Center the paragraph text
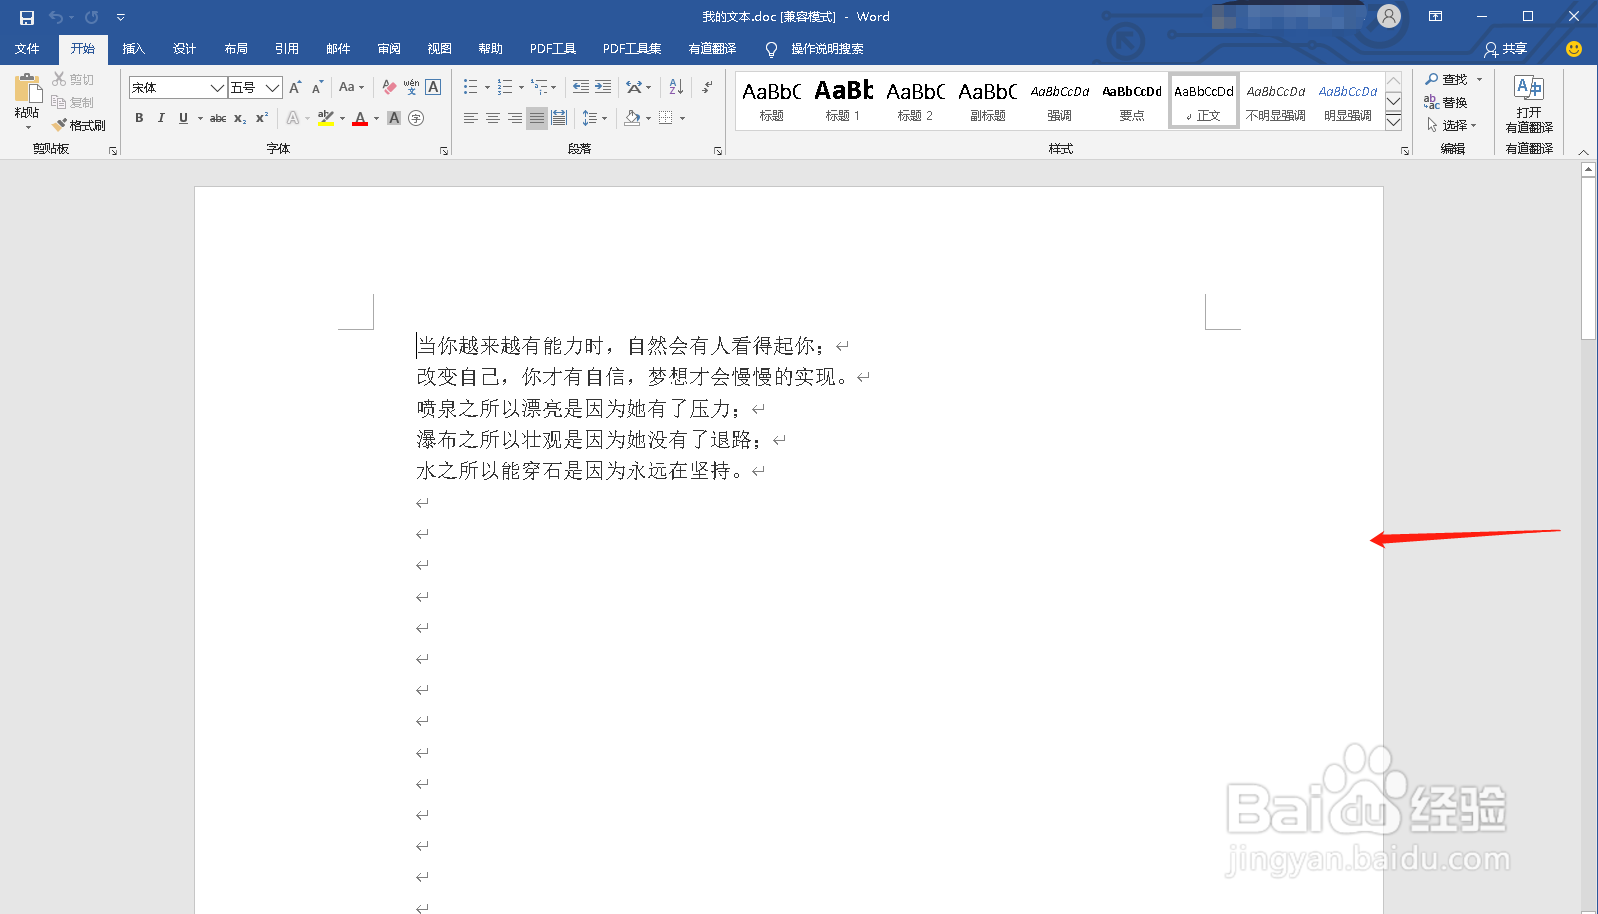 click(x=493, y=118)
